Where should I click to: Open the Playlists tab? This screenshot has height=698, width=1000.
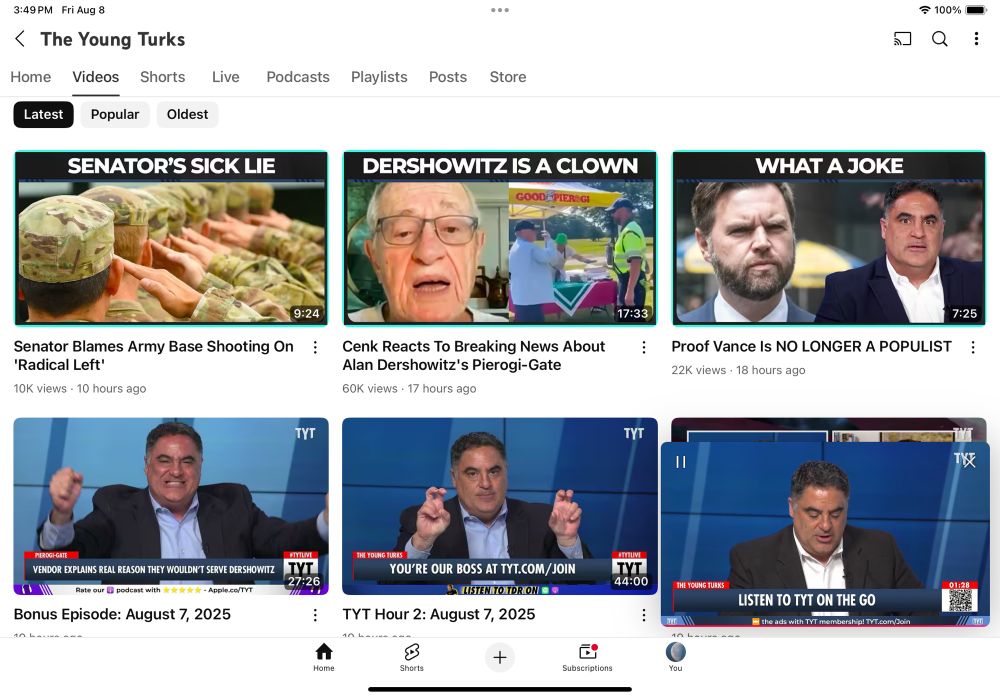click(x=379, y=77)
